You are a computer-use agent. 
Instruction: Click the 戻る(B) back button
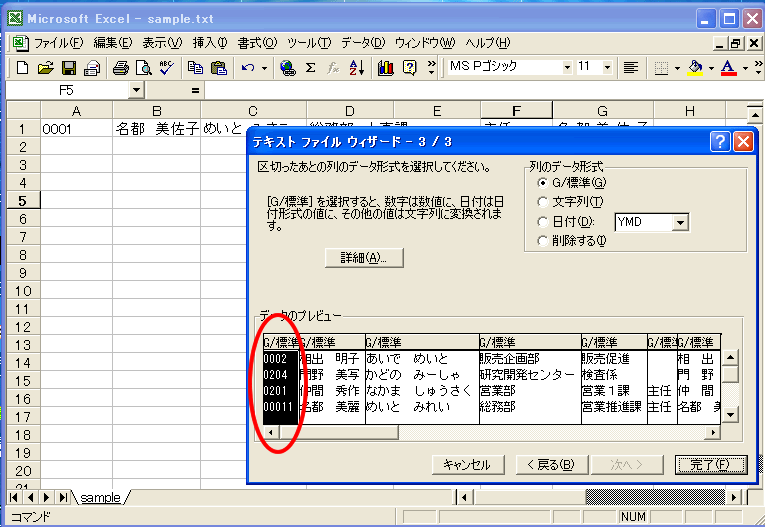coord(552,465)
